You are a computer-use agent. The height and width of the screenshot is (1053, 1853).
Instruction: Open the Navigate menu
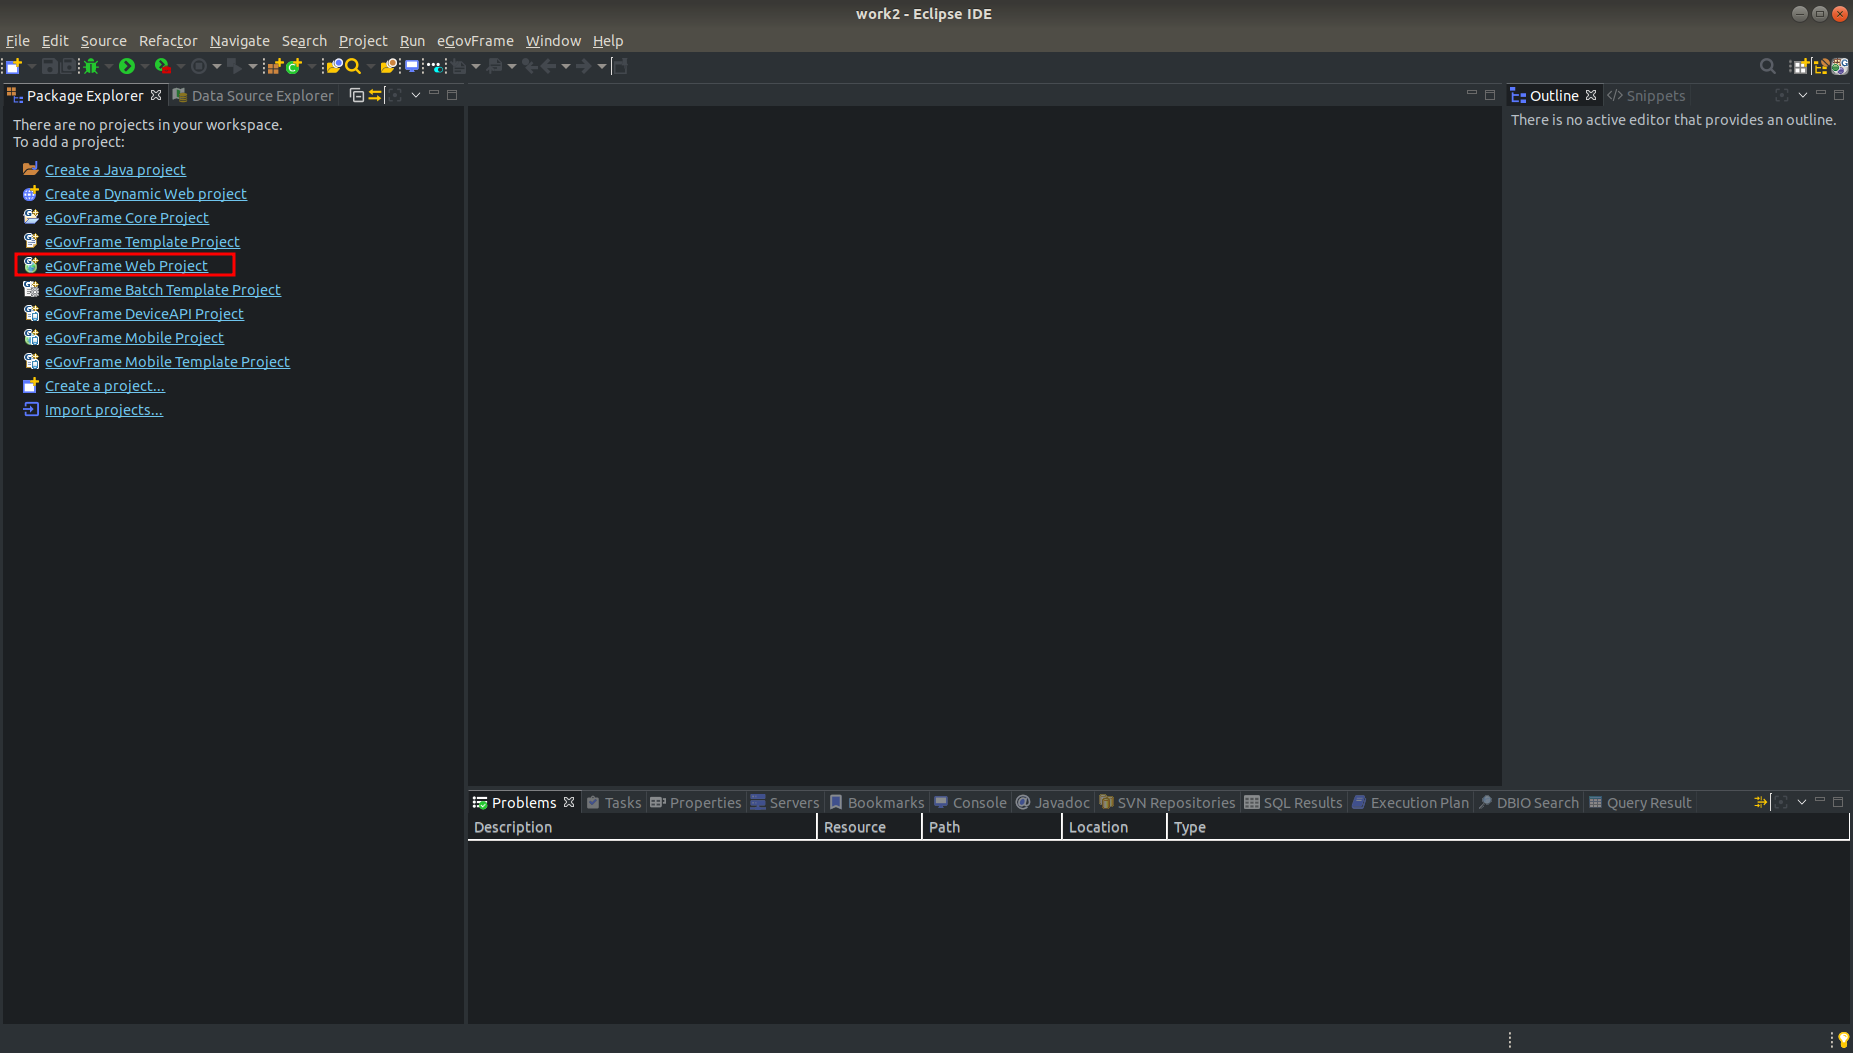(x=240, y=41)
